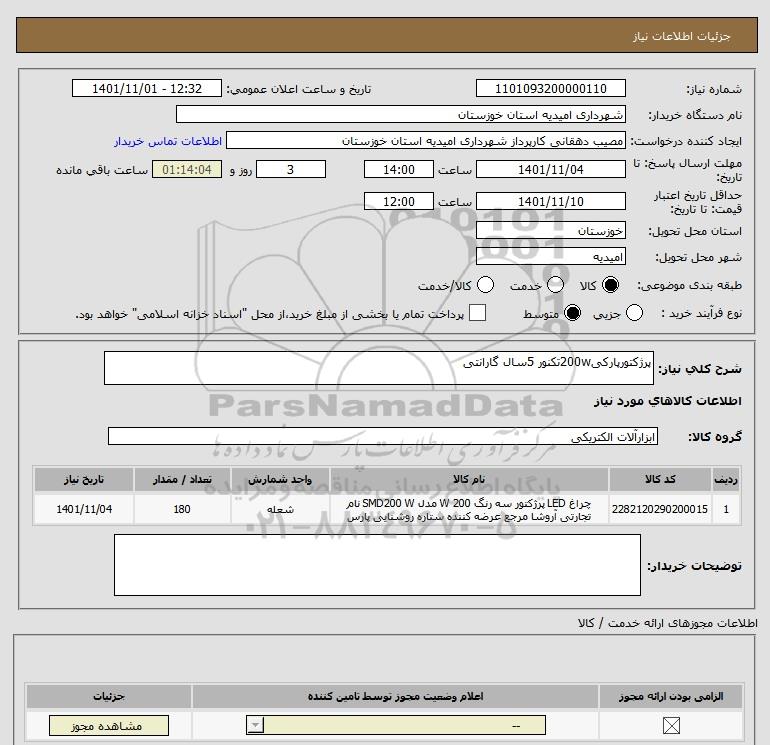Click the remaining days field showing 3
The width and height of the screenshot is (770, 745).
291,169
